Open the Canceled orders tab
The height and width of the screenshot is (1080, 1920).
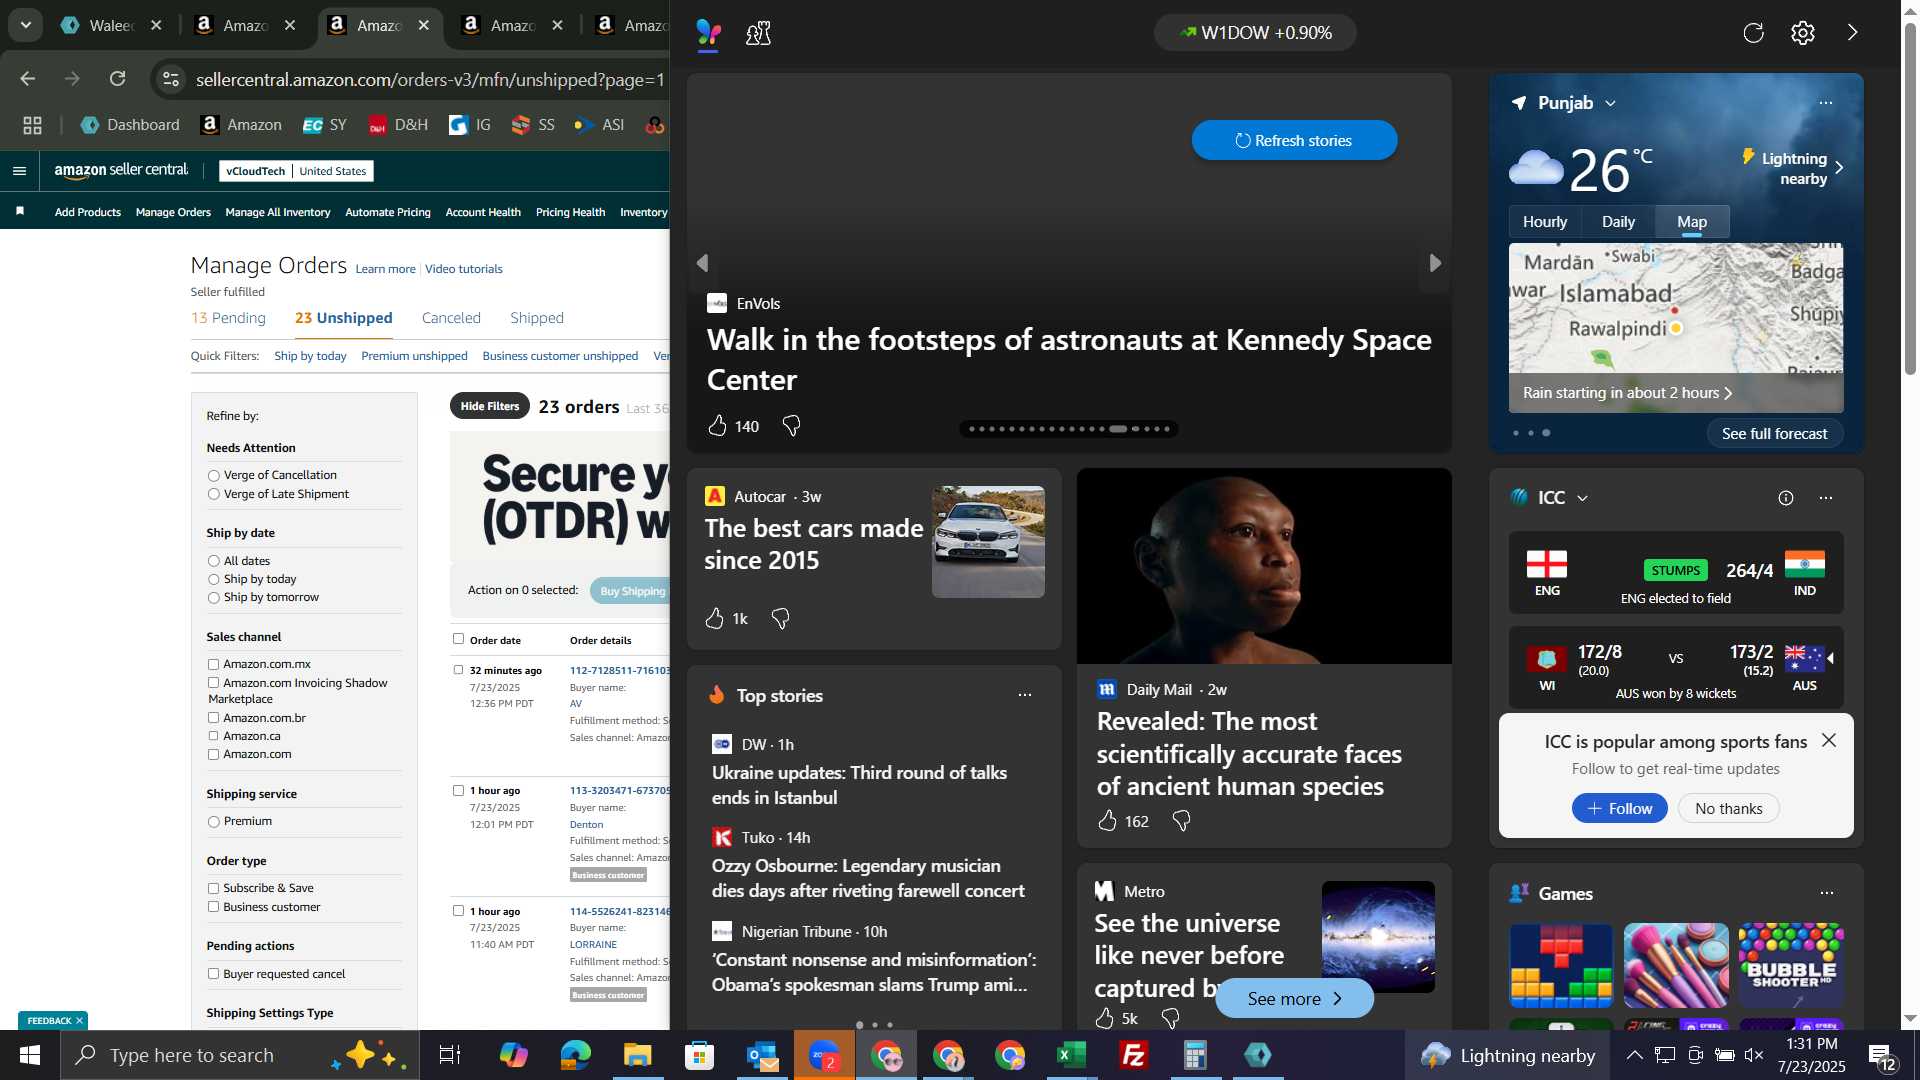(x=451, y=318)
